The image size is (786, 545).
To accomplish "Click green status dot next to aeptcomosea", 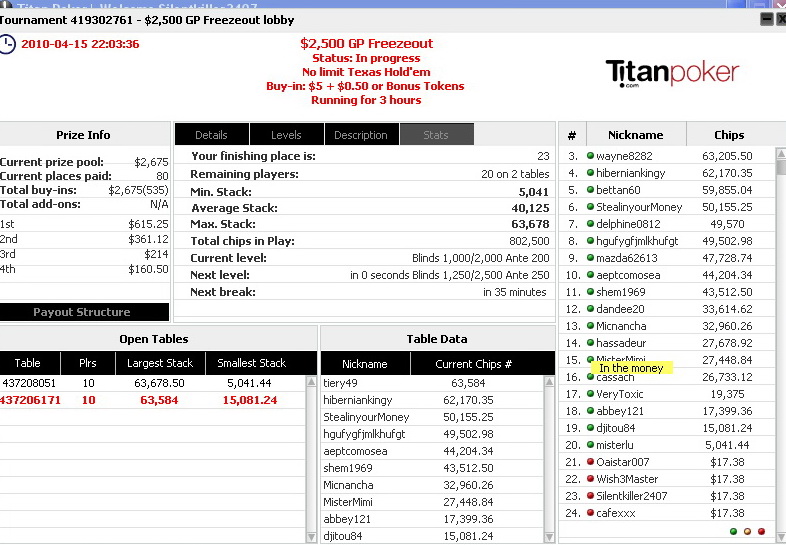I will click(591, 275).
